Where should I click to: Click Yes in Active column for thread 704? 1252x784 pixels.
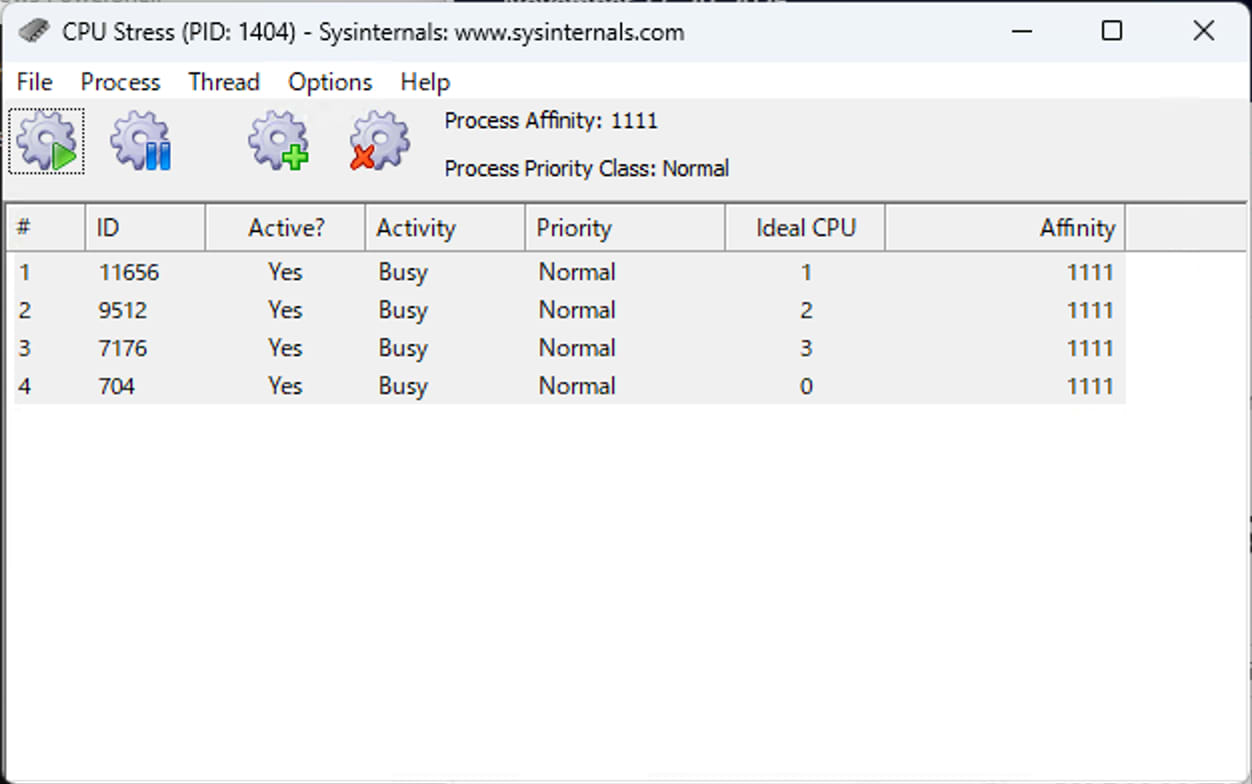[285, 386]
